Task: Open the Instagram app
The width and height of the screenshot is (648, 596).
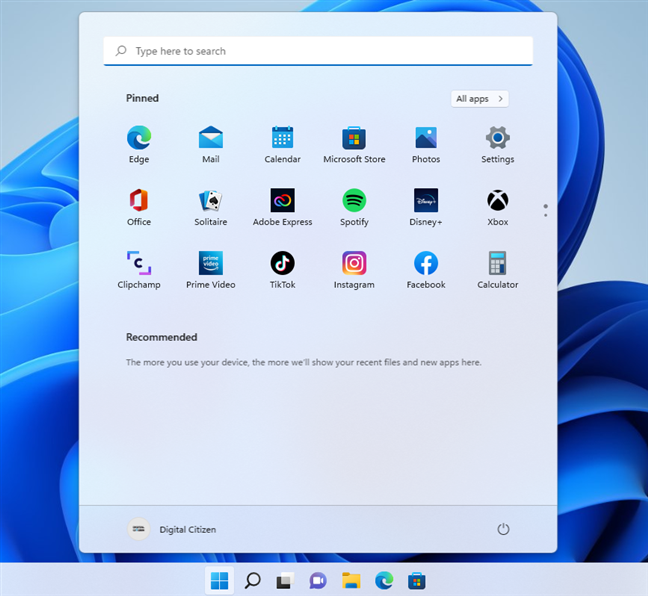Action: pos(354,270)
